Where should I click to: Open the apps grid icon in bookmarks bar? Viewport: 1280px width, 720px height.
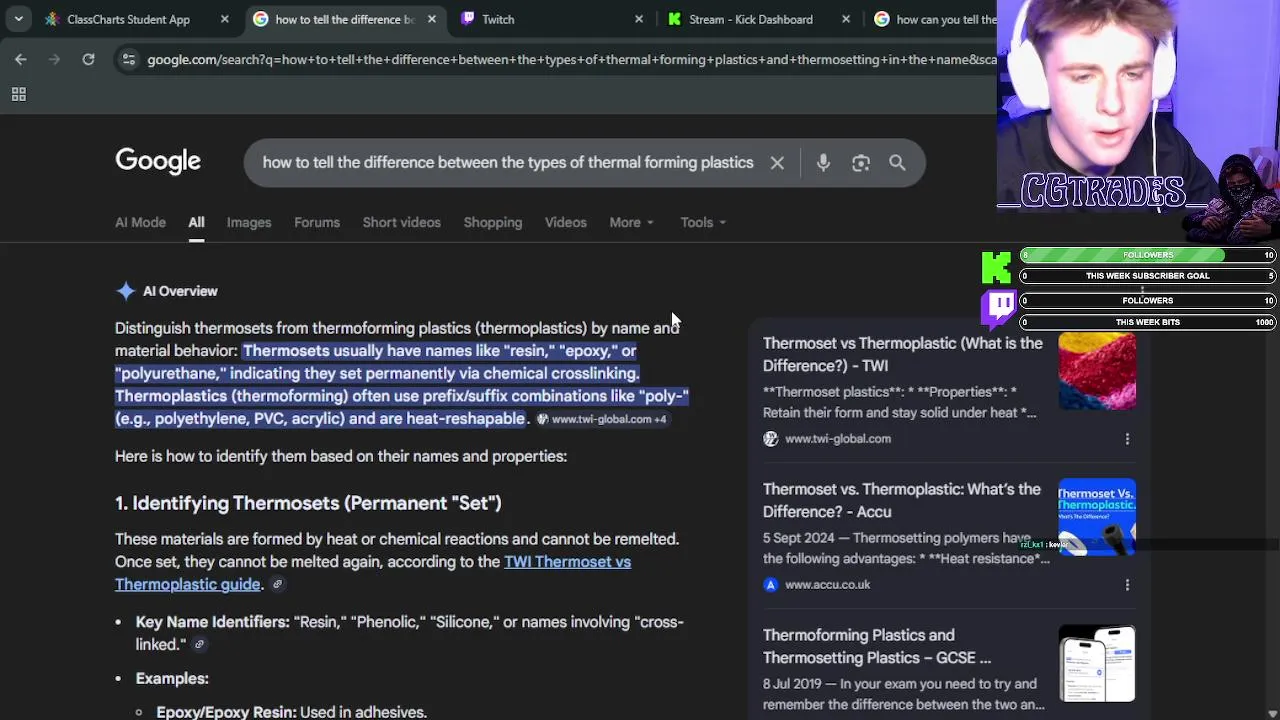coord(18,94)
